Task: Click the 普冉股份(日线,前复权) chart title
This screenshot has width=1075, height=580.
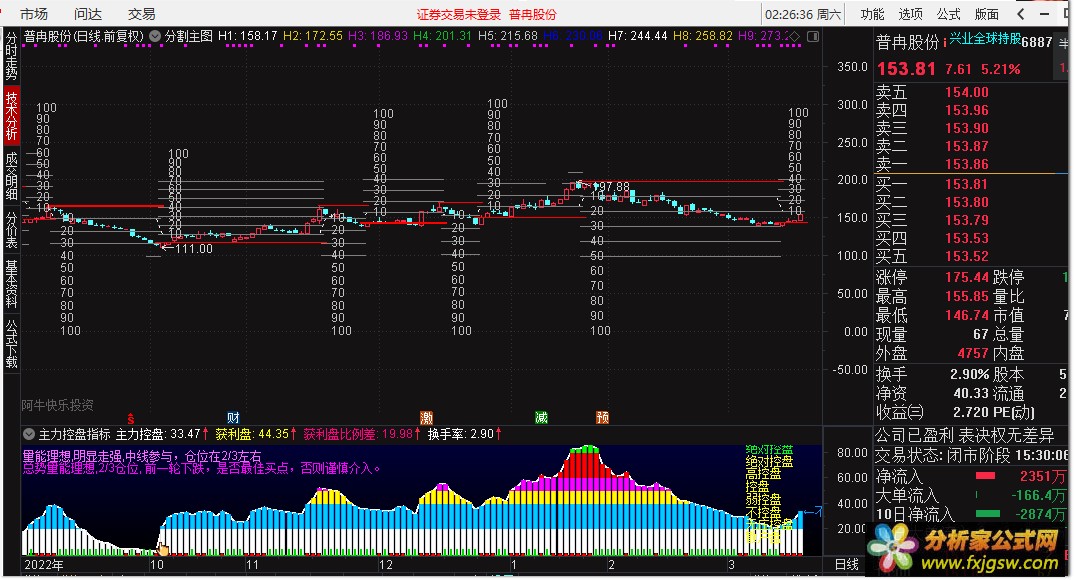Action: click(x=84, y=36)
